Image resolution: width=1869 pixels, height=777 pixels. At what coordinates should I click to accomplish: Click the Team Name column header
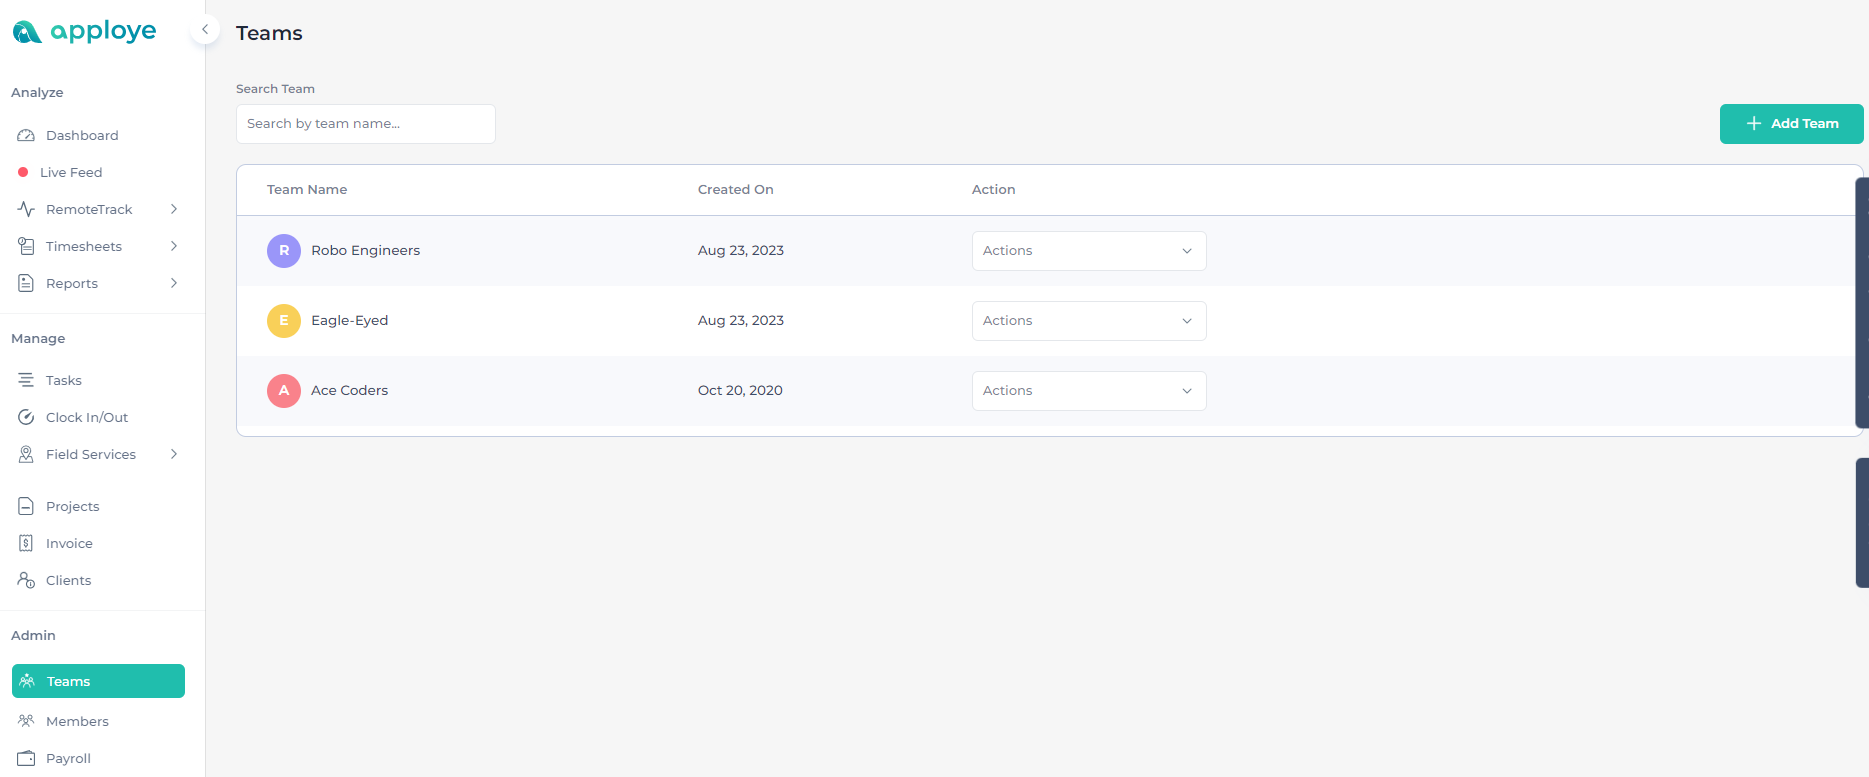(307, 189)
